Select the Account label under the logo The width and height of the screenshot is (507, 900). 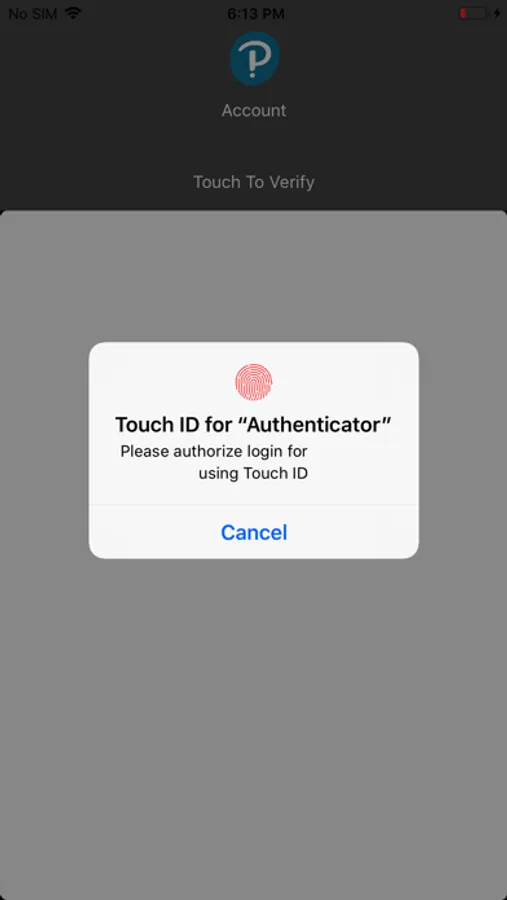(254, 110)
